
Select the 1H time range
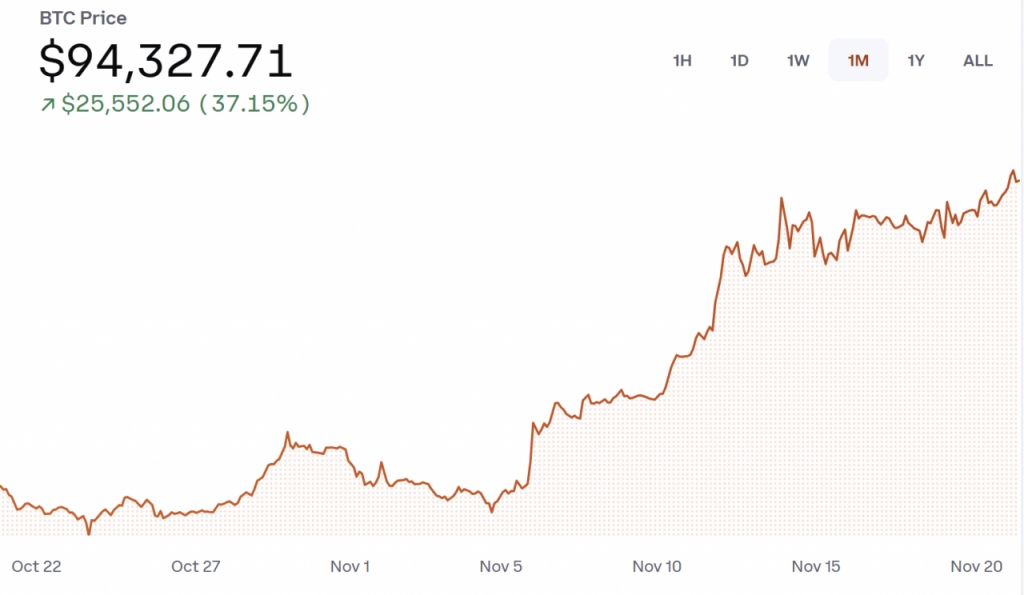[x=682, y=61]
